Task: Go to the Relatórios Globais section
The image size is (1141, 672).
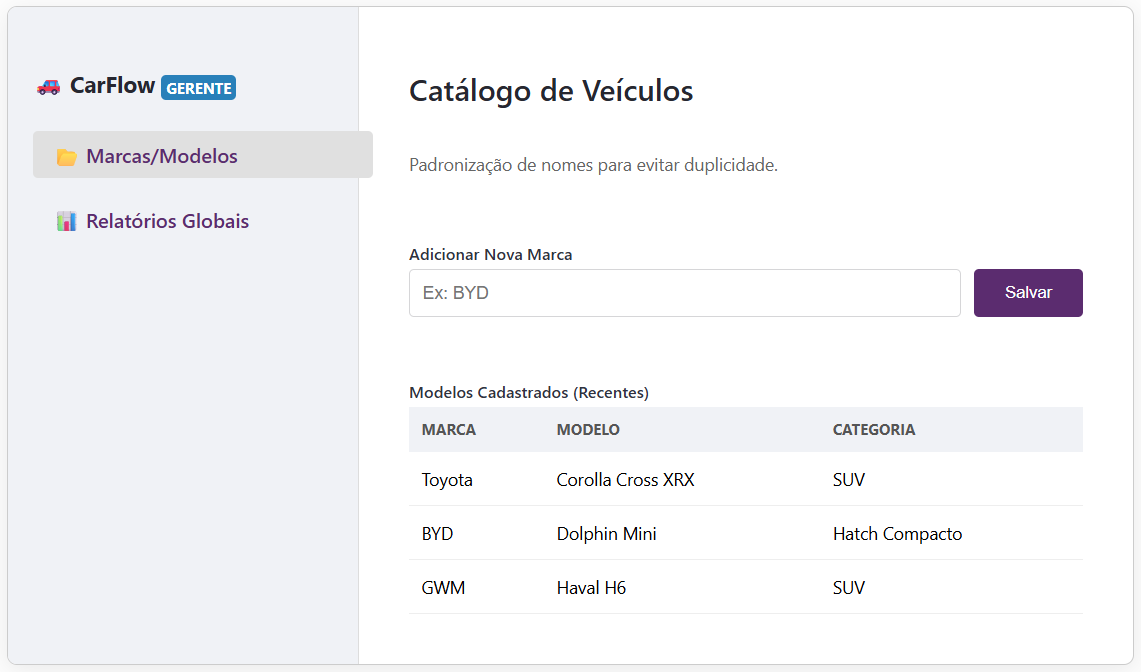Action: 167,221
